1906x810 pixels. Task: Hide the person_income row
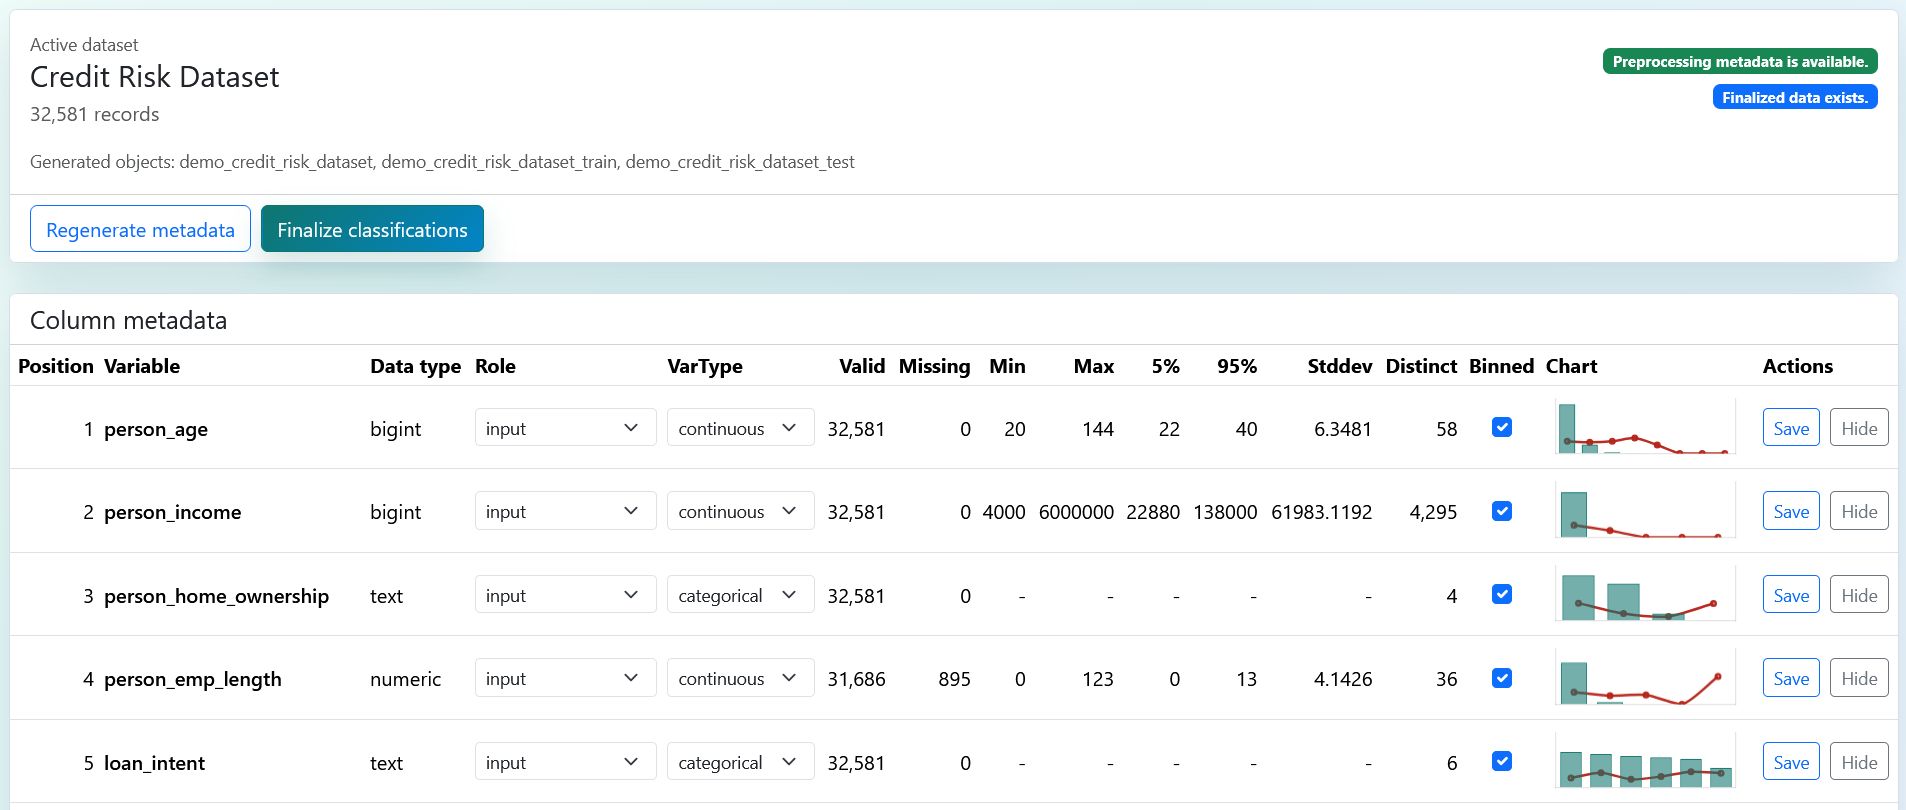(1859, 511)
